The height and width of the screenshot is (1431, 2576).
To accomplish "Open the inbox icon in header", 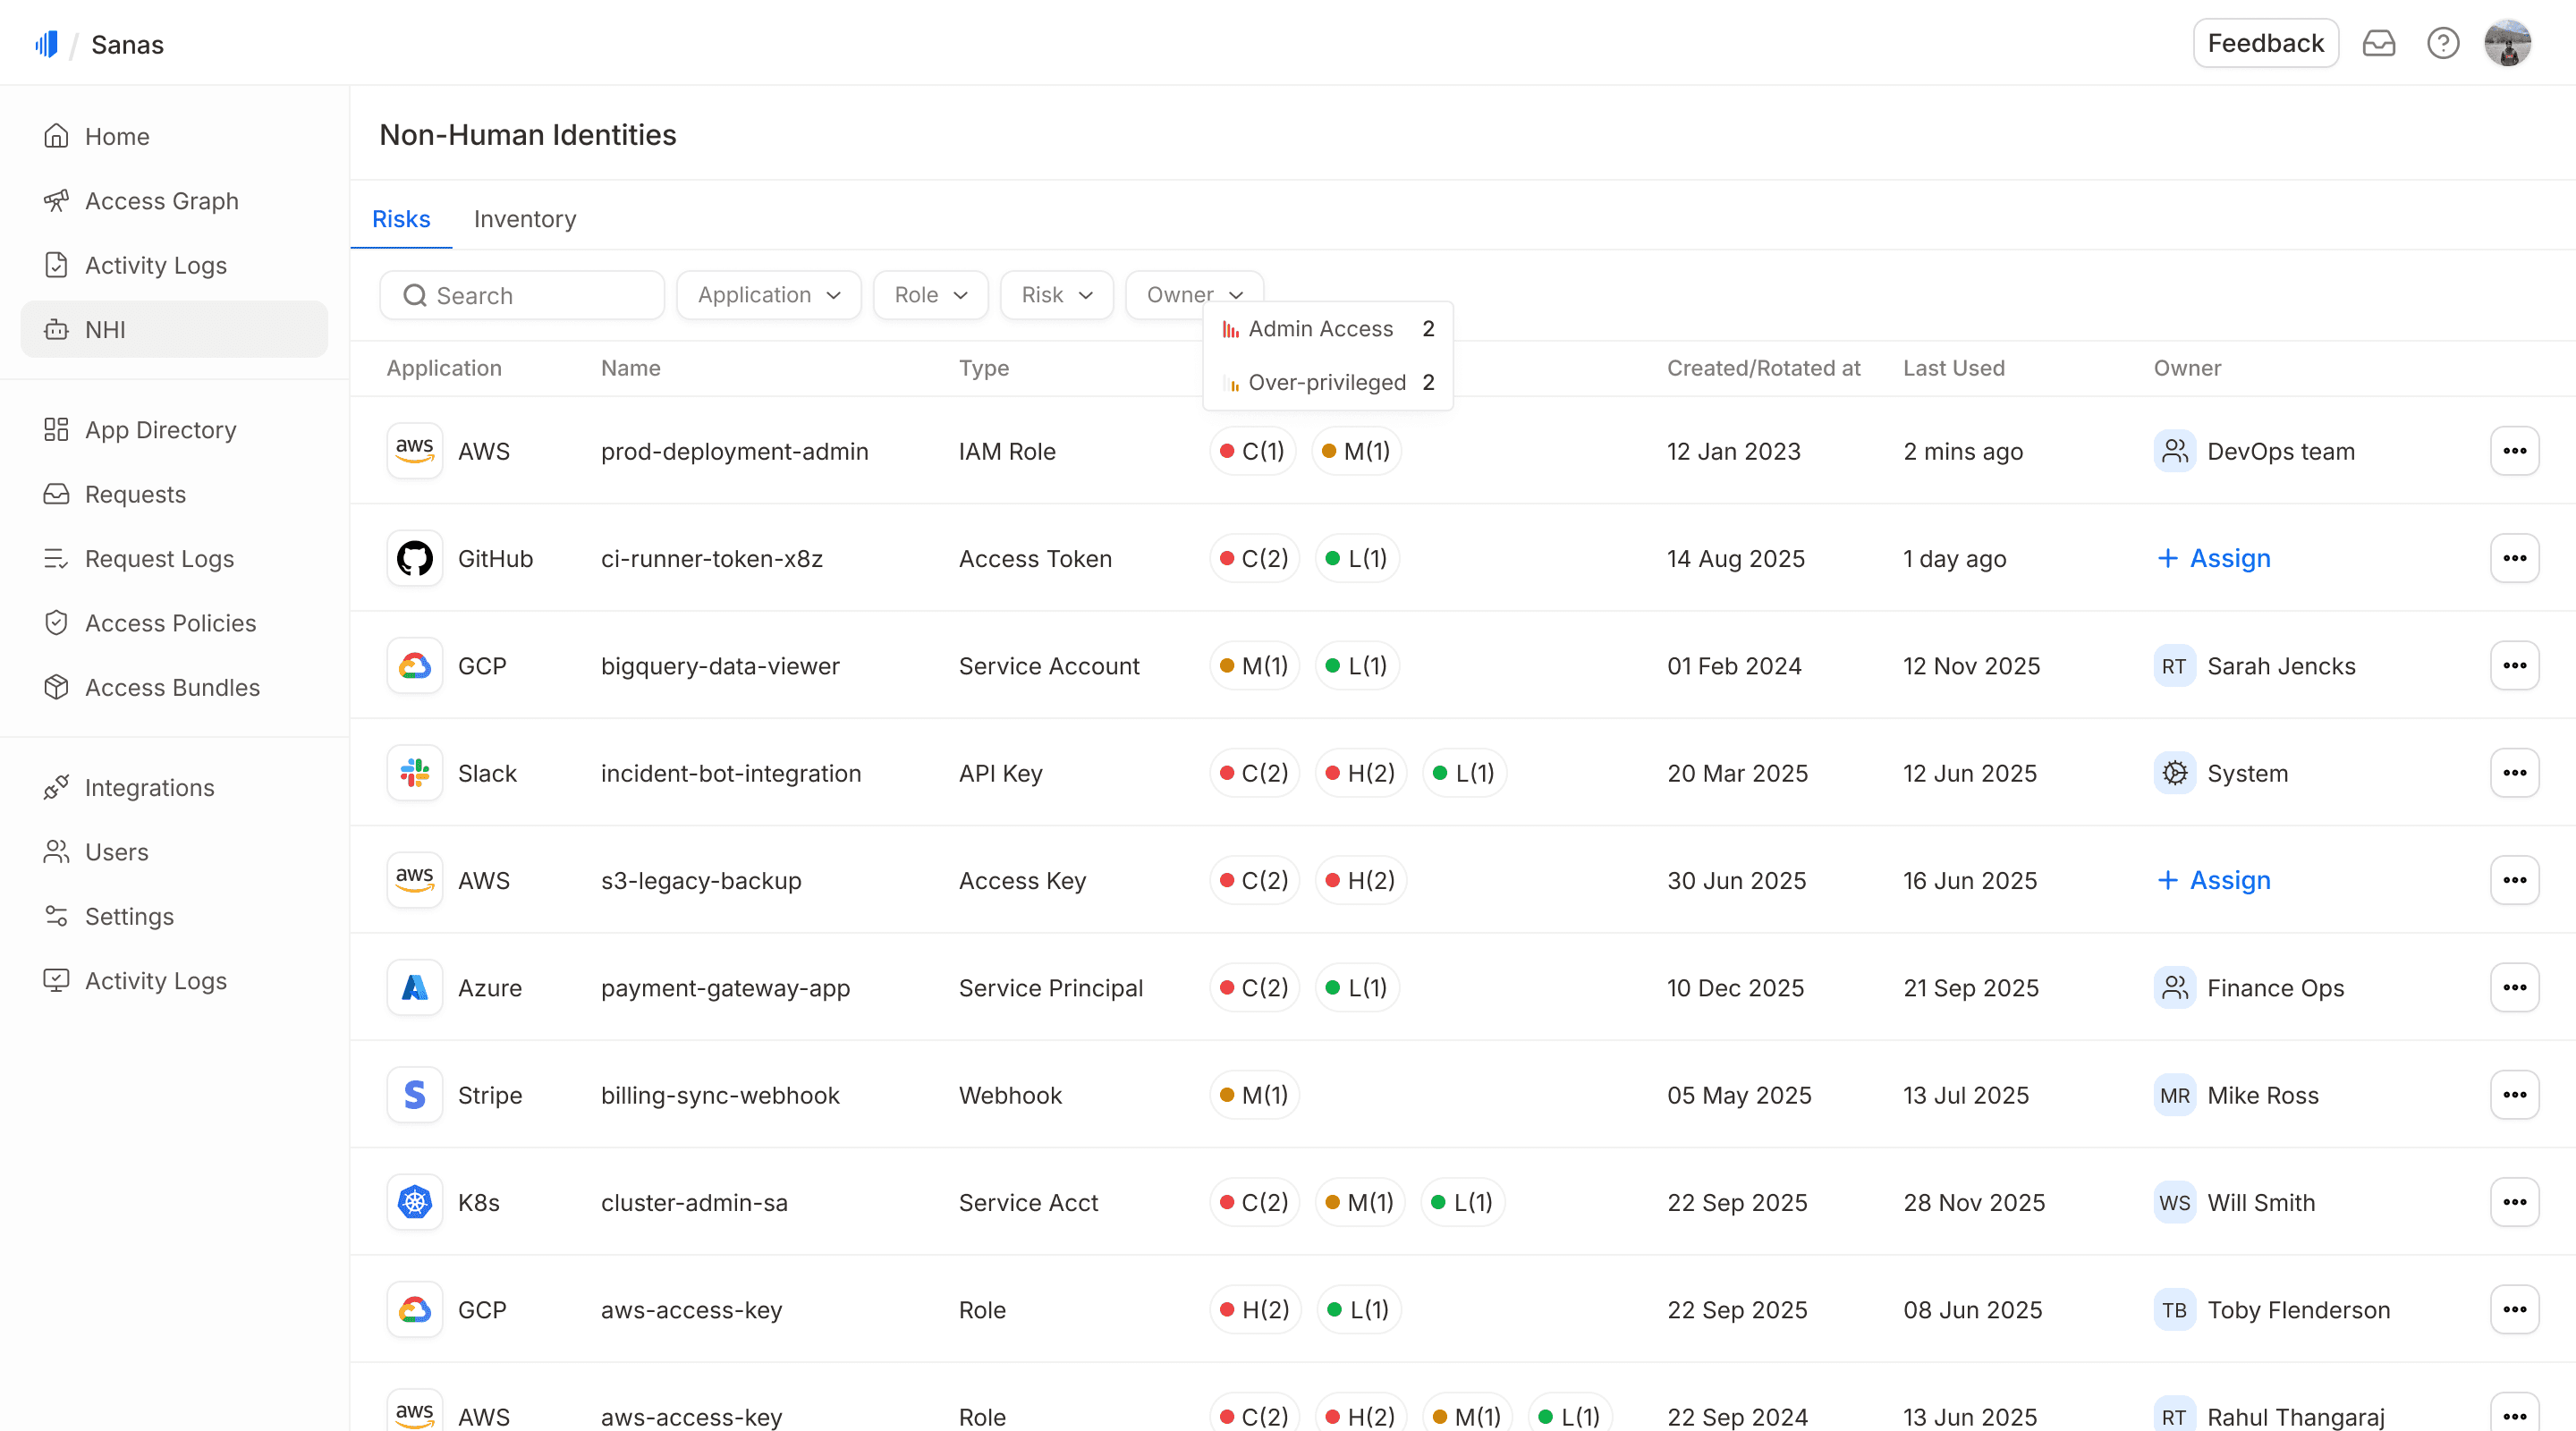I will [x=2378, y=43].
